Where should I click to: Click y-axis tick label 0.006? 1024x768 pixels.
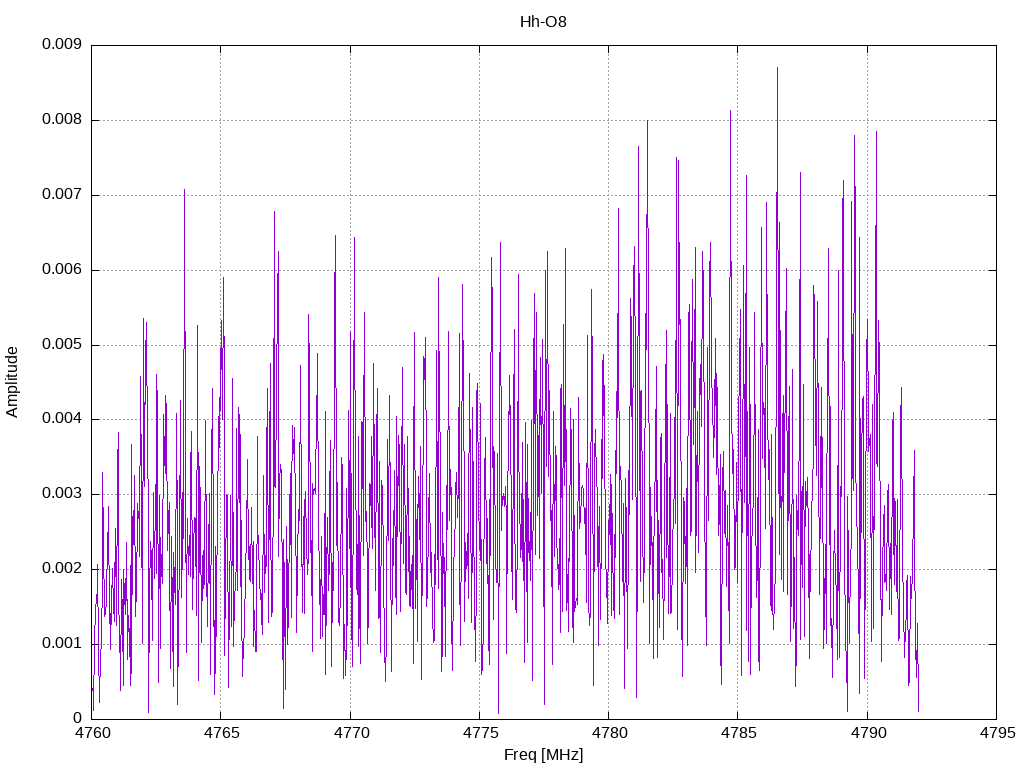pyautogui.click(x=62, y=270)
